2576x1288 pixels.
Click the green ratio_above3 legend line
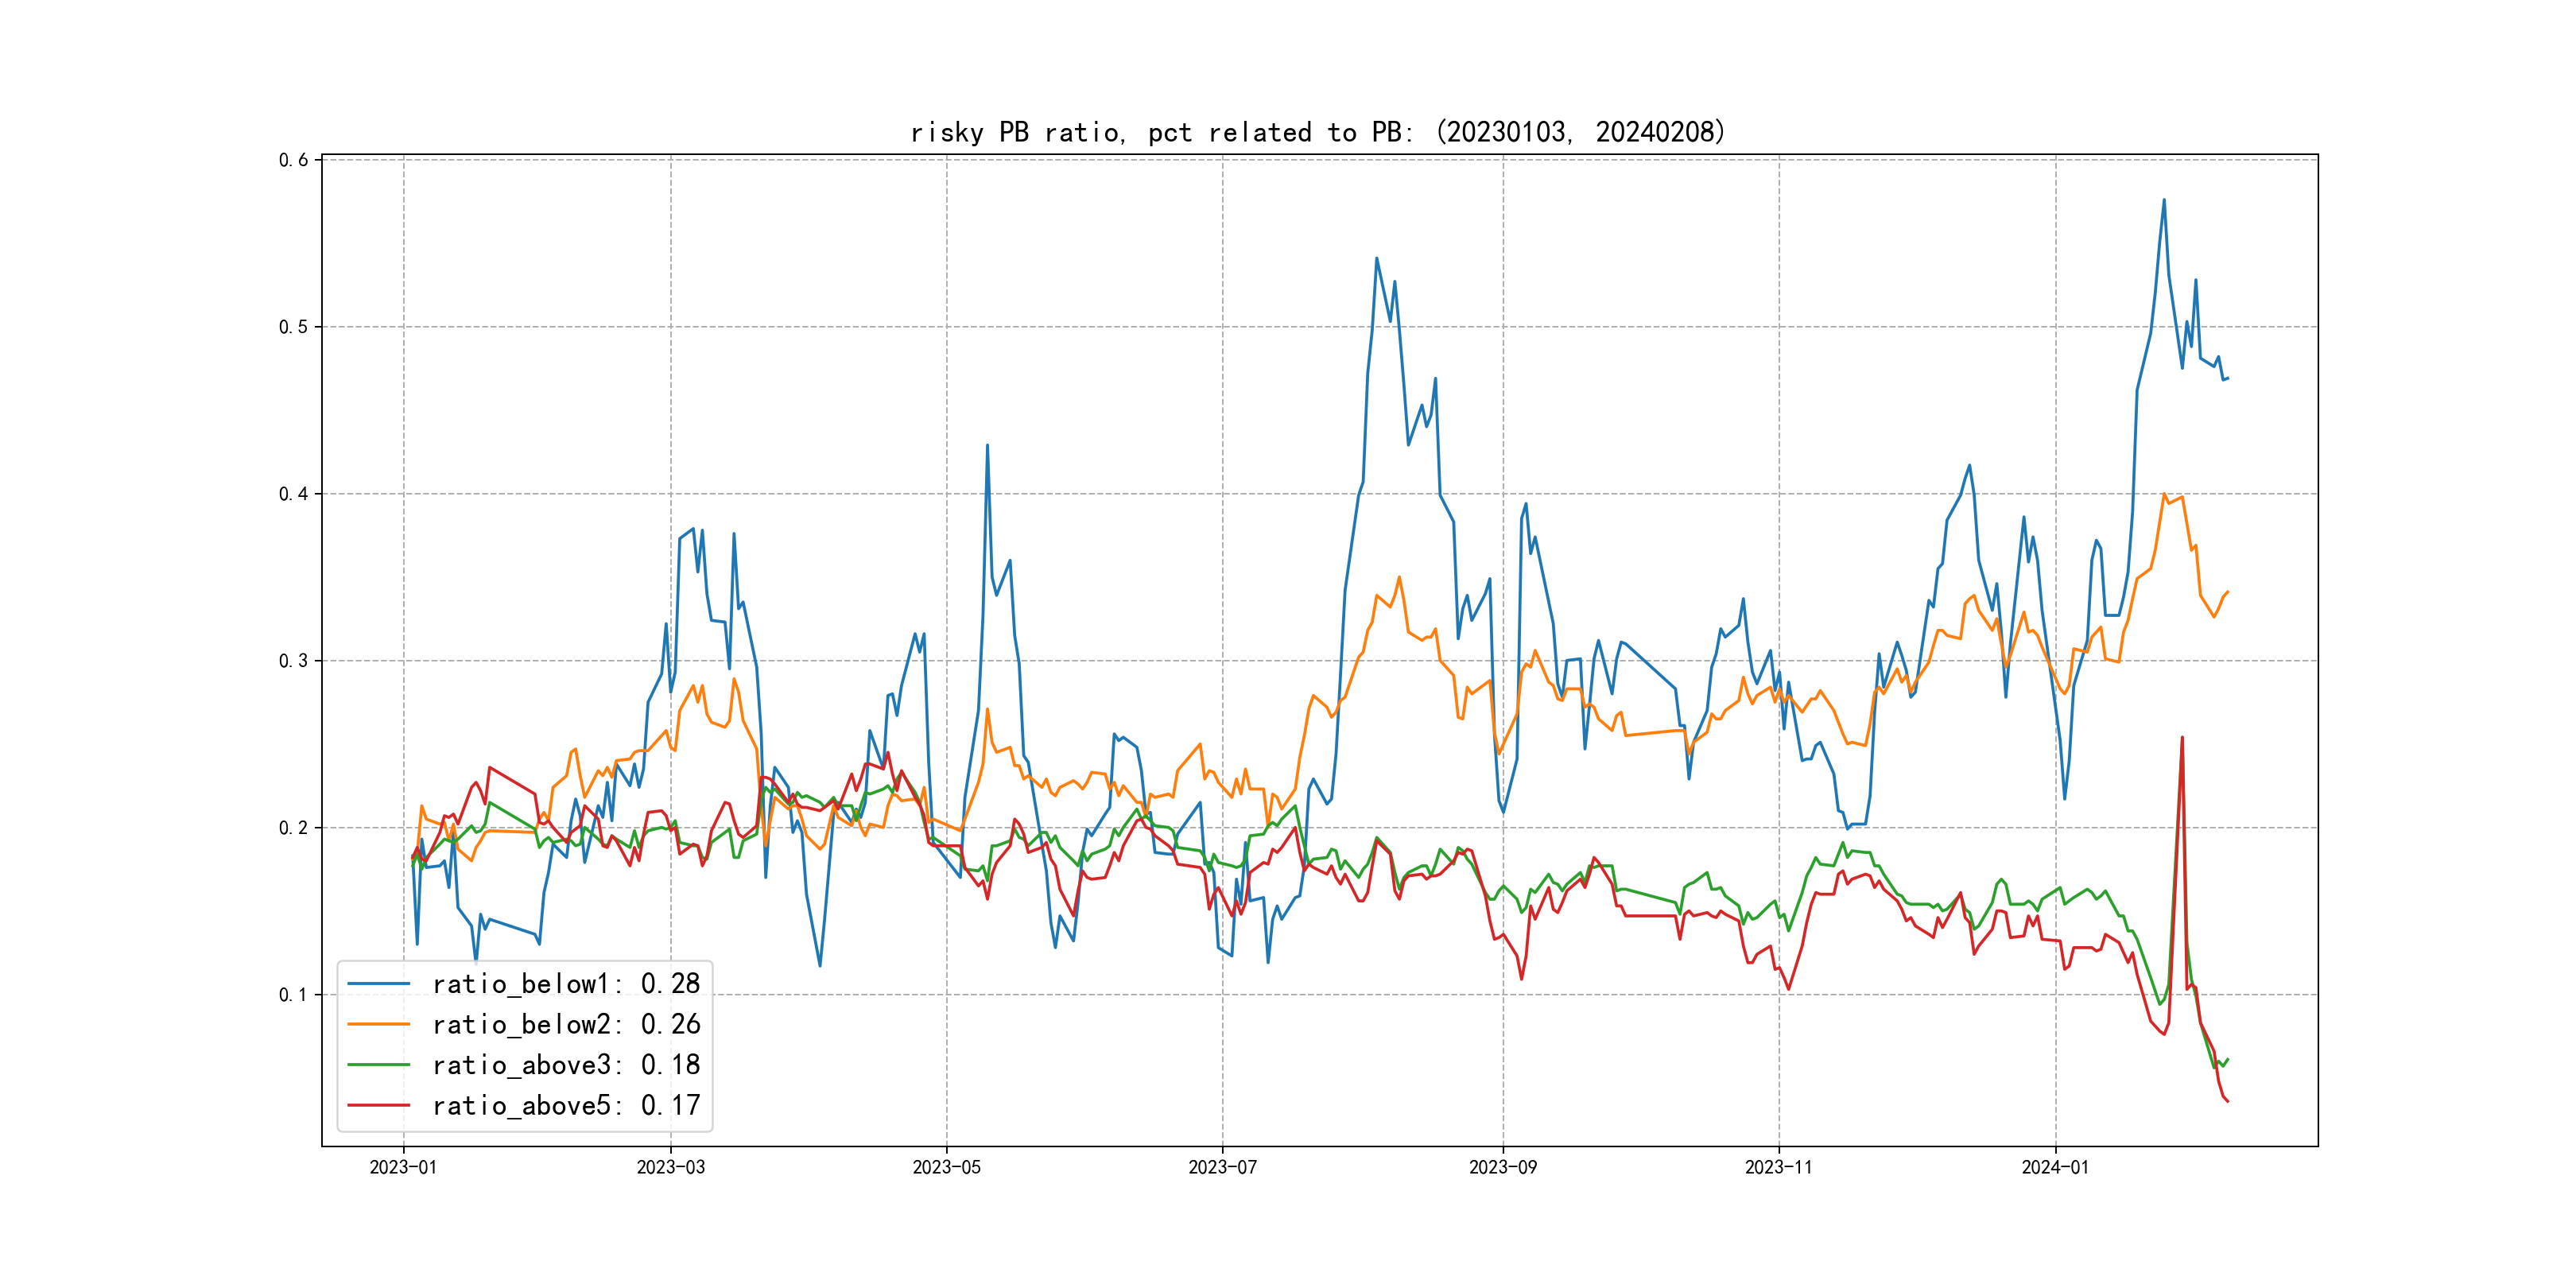378,1065
